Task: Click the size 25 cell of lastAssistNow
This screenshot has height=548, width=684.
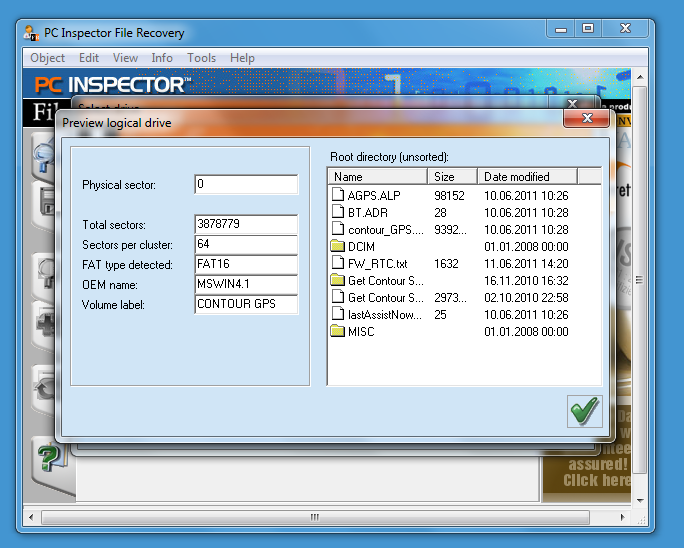Action: tap(440, 315)
